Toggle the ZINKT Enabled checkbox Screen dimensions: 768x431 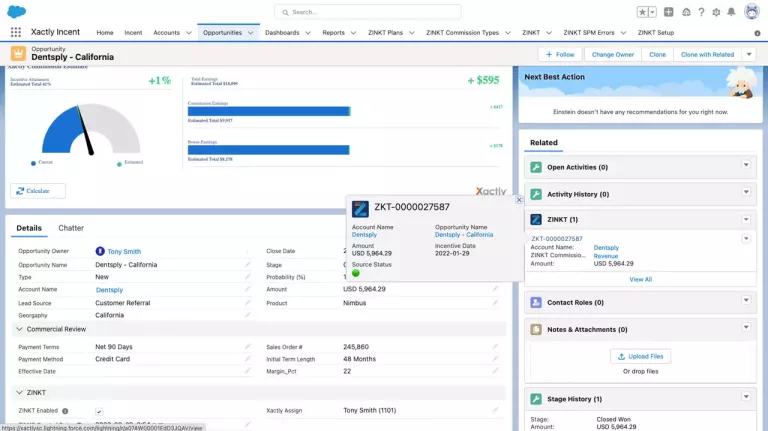click(99, 411)
